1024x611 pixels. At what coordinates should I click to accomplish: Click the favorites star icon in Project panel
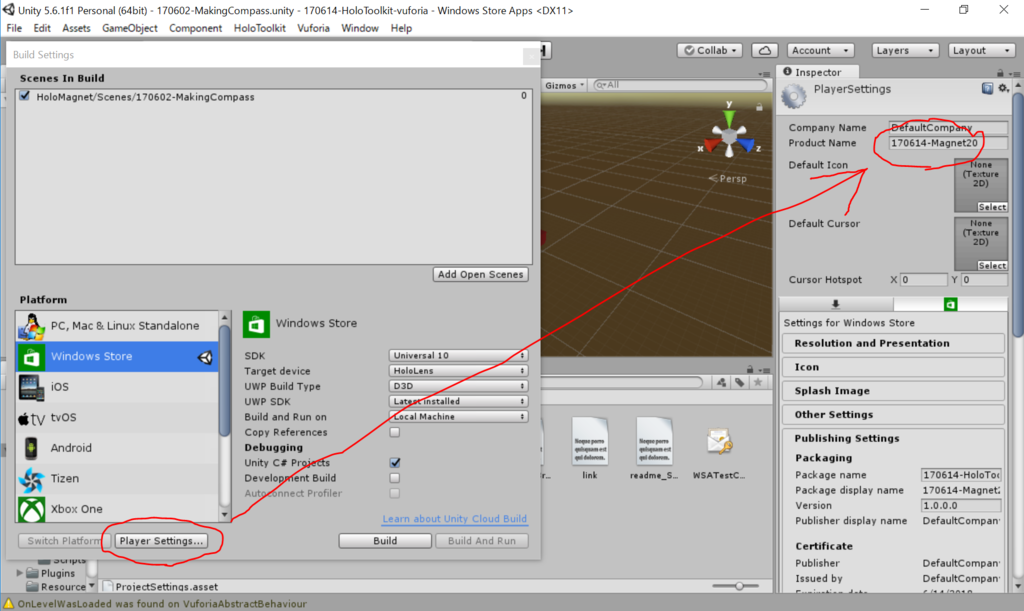click(758, 383)
